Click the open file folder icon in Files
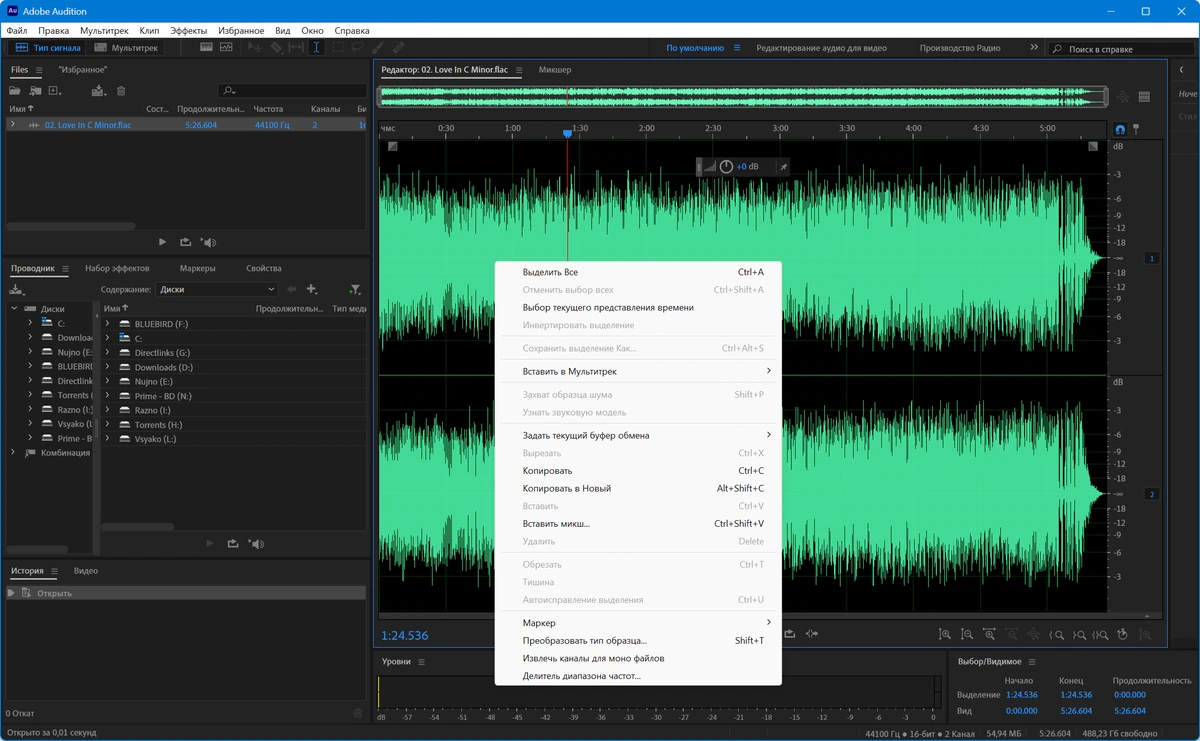Image resolution: width=1200 pixels, height=741 pixels. [15, 91]
